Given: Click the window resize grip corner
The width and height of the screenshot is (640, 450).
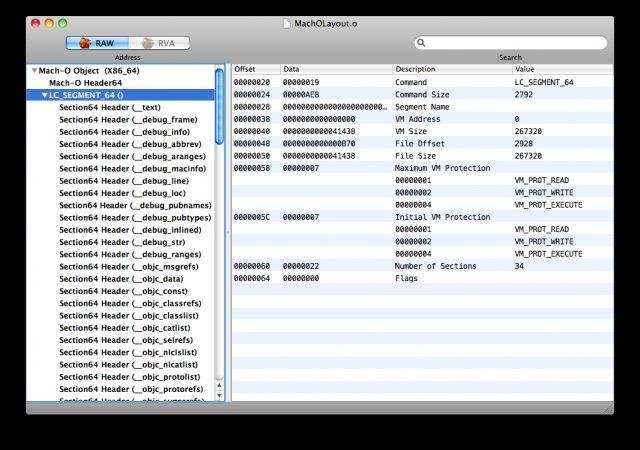Looking at the screenshot, I should pos(609,408).
